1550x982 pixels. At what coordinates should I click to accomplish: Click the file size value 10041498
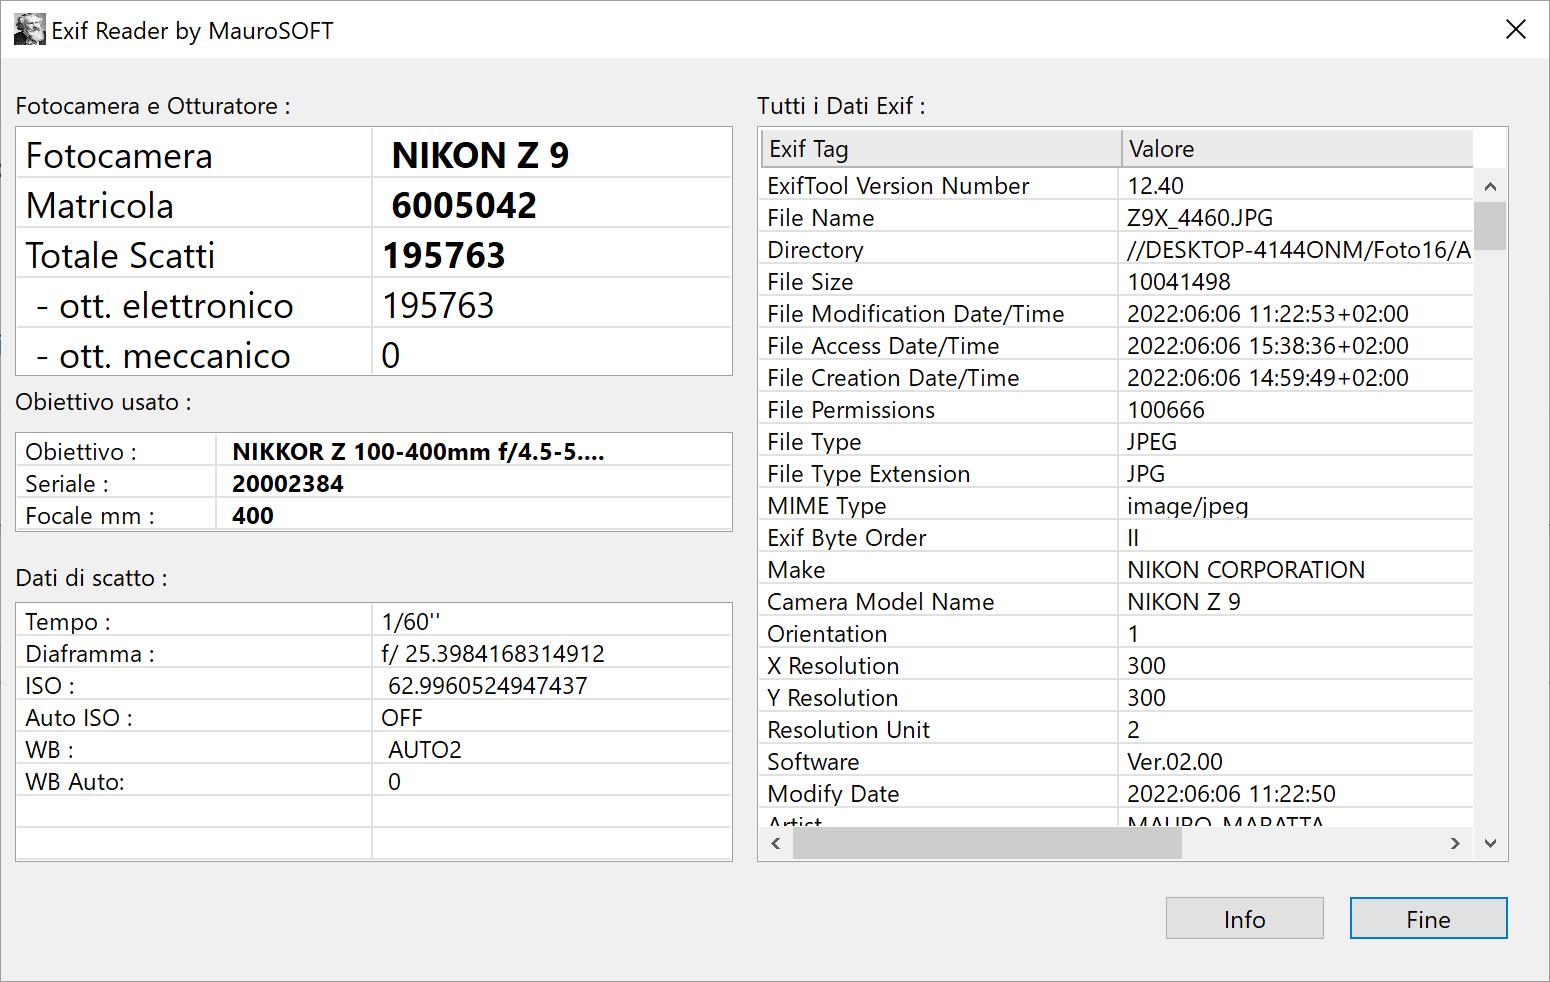[1179, 282]
